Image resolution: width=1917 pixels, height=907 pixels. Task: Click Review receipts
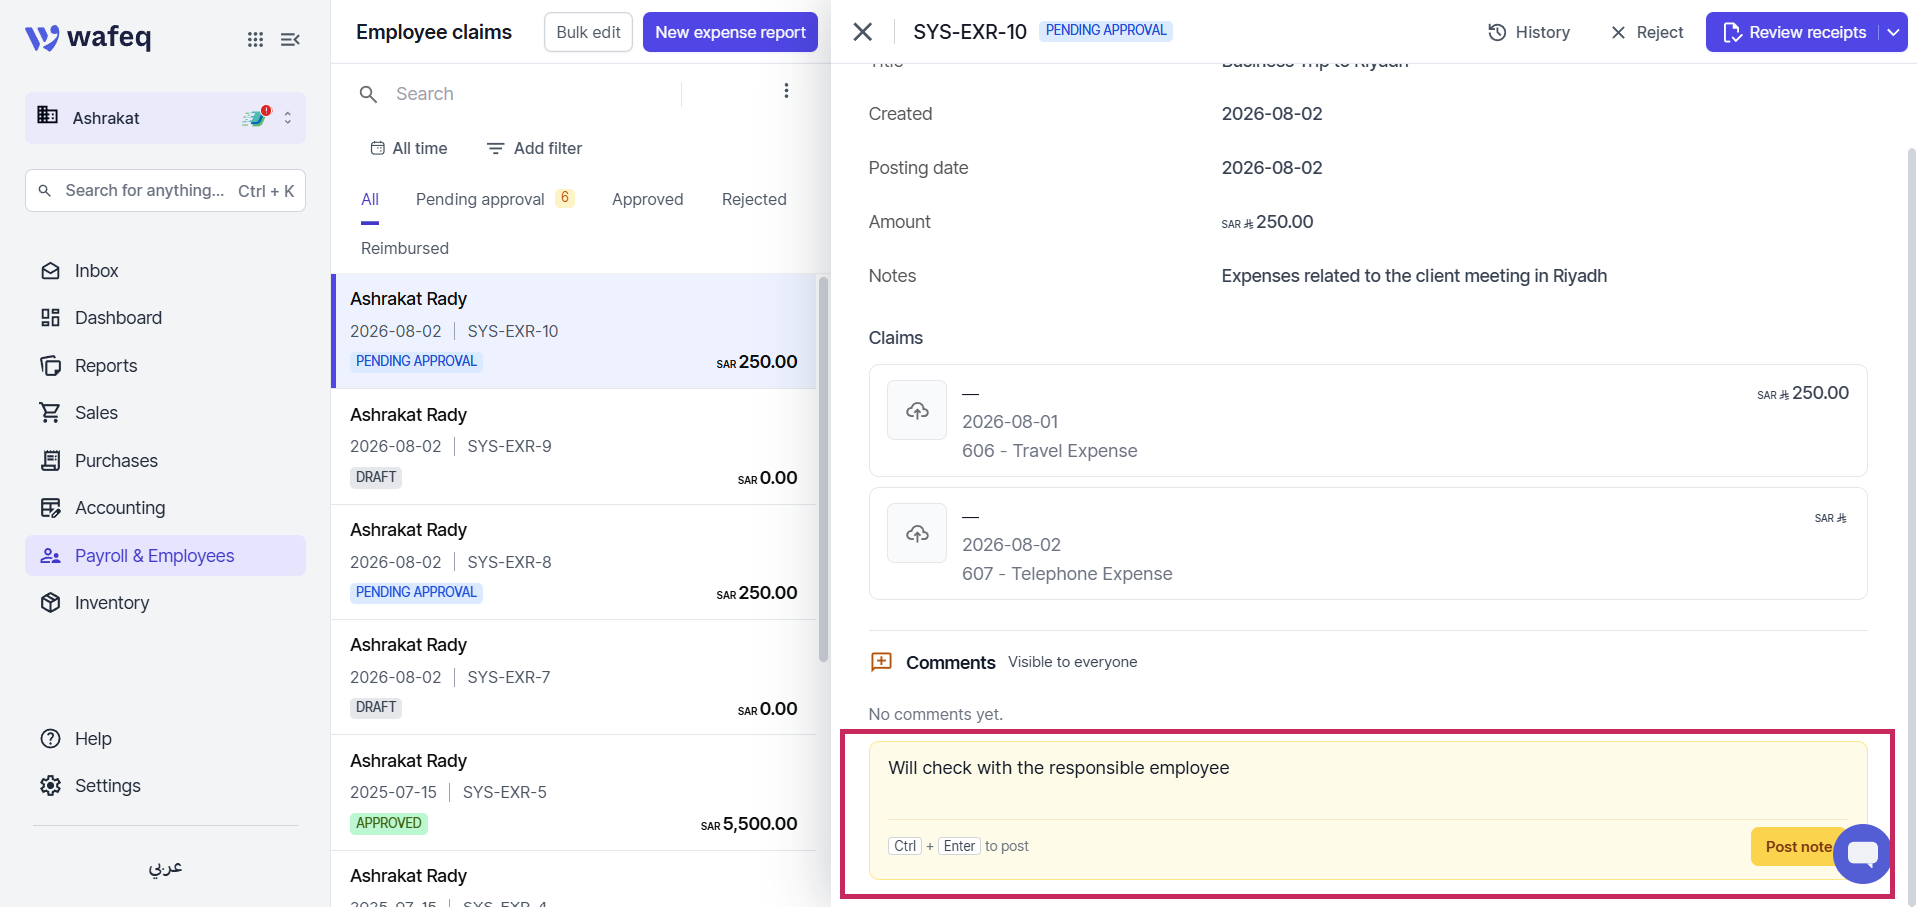tap(1793, 32)
